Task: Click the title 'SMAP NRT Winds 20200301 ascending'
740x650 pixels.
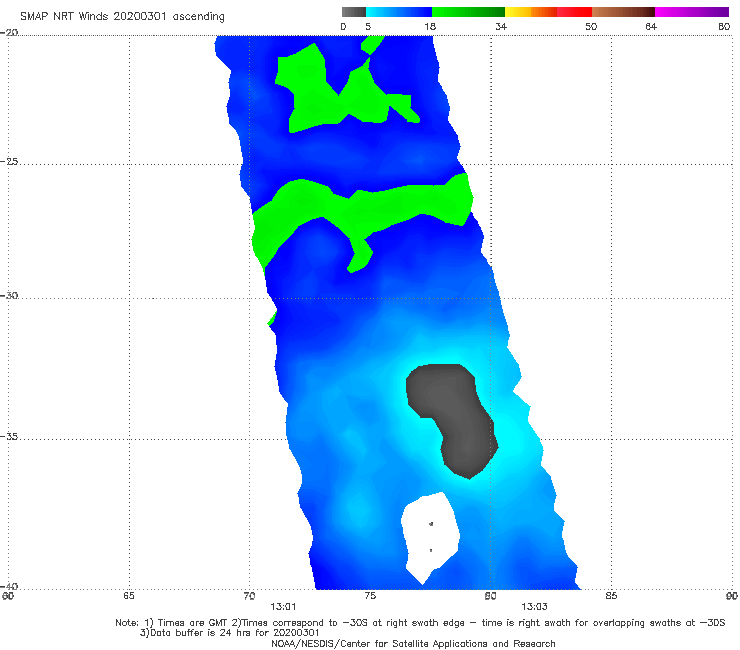Action: (122, 17)
